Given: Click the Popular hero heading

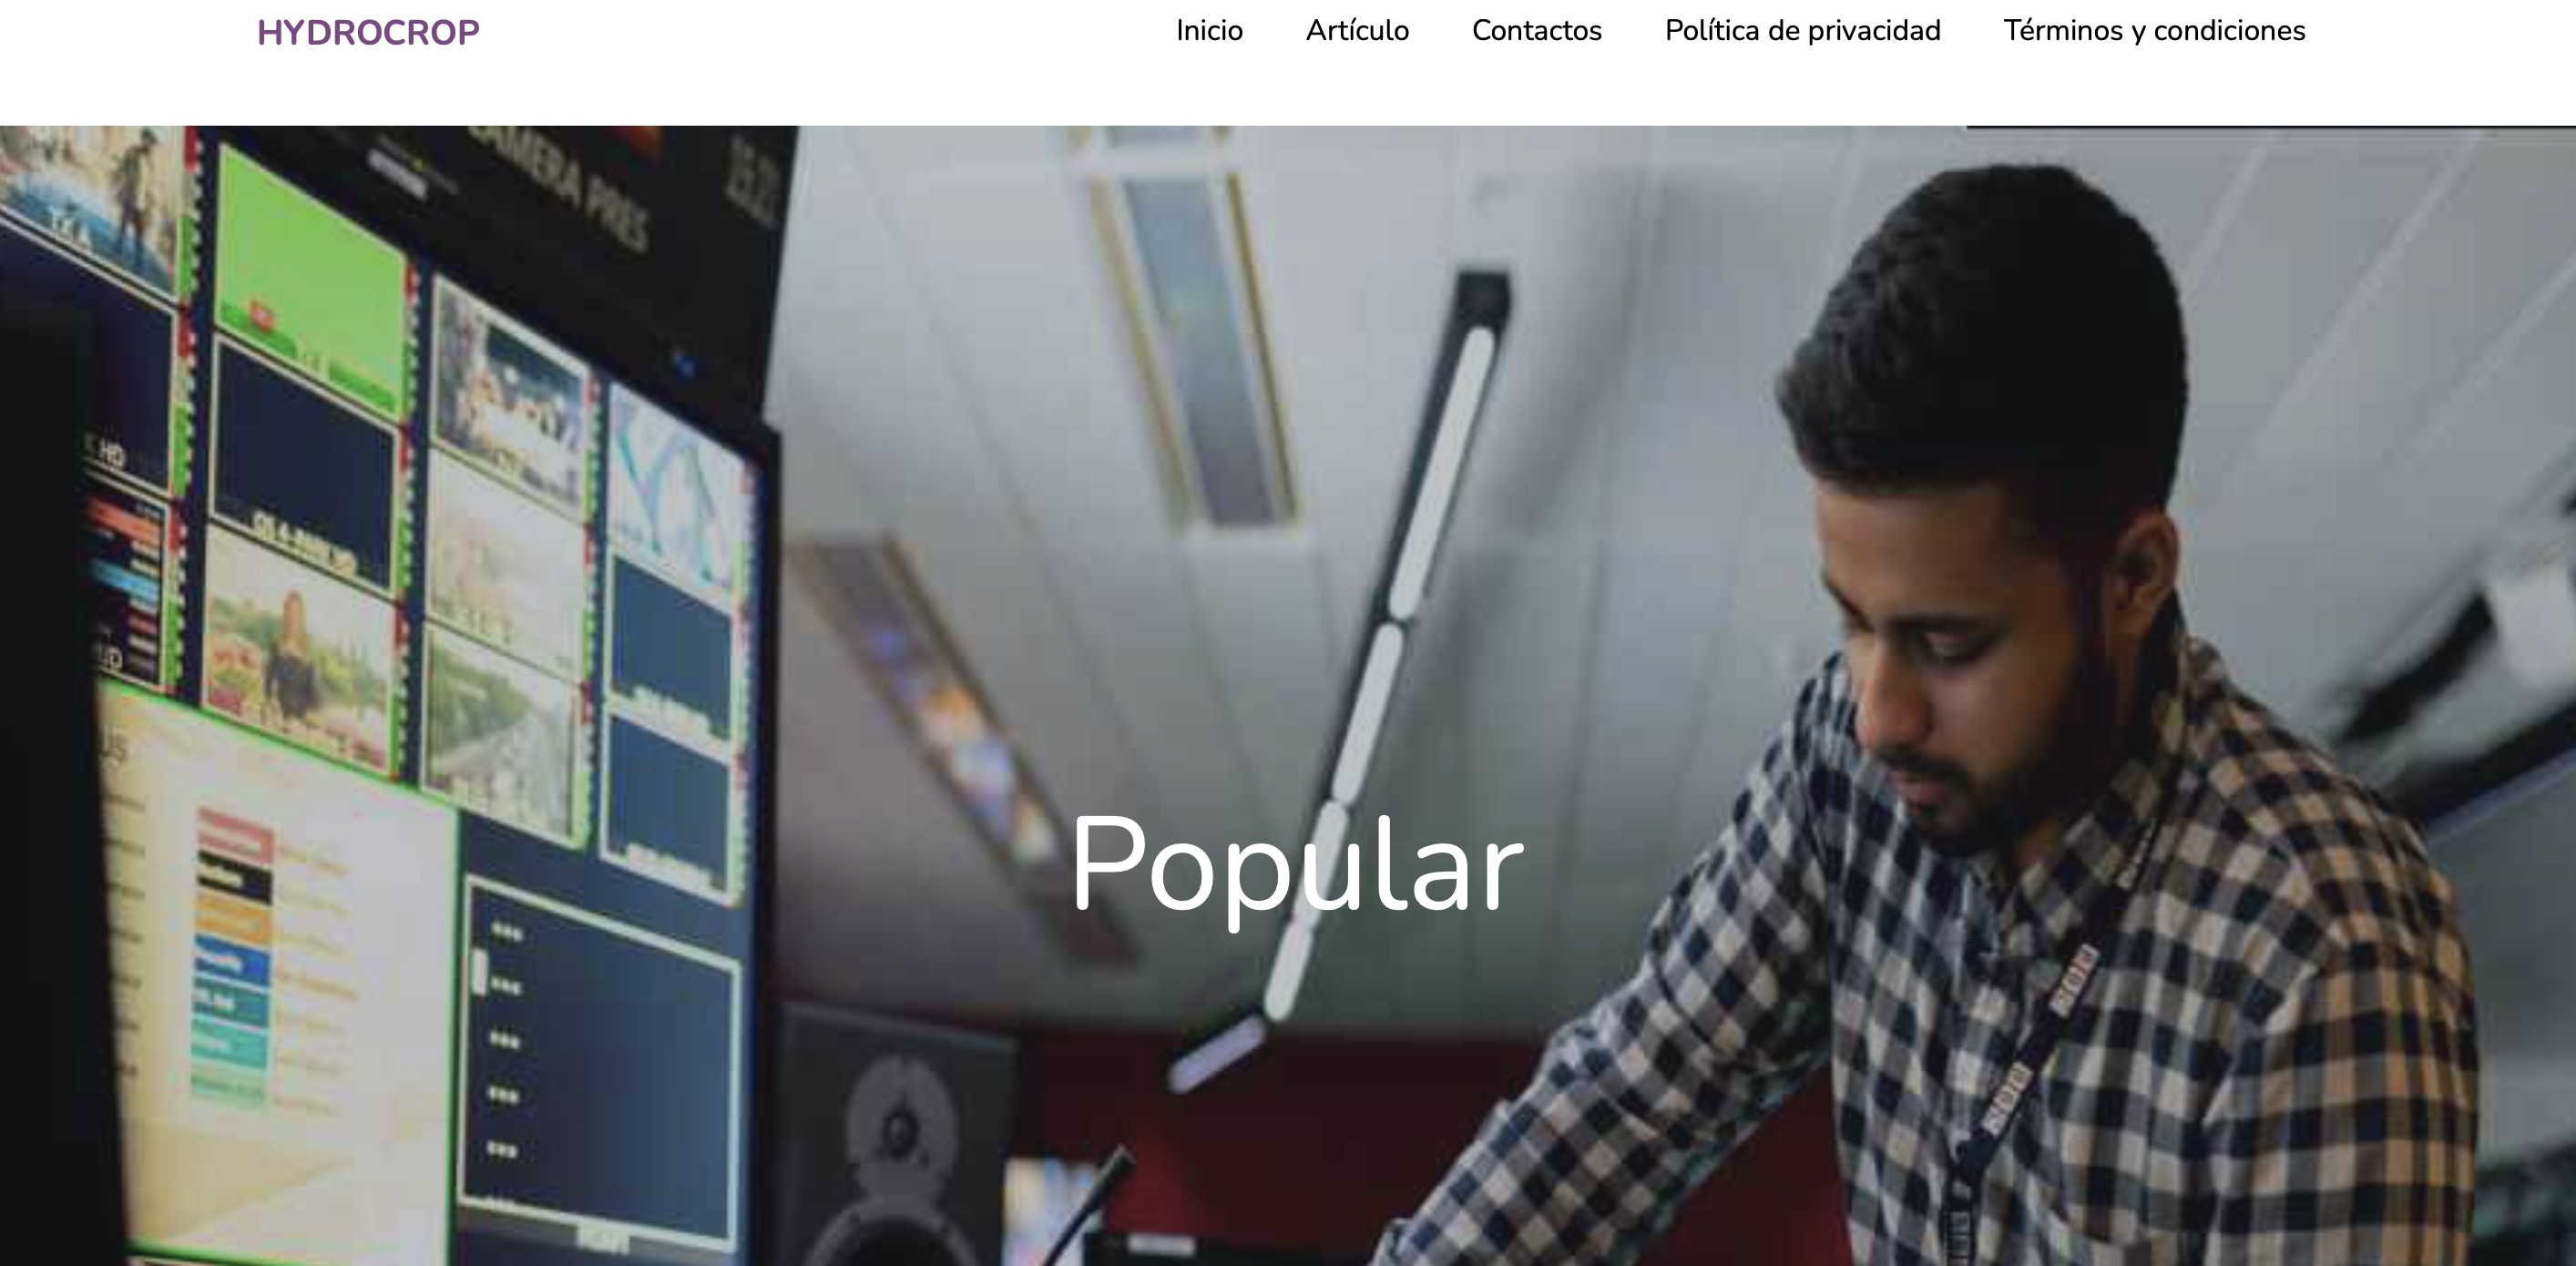Looking at the screenshot, I should click(x=1296, y=865).
